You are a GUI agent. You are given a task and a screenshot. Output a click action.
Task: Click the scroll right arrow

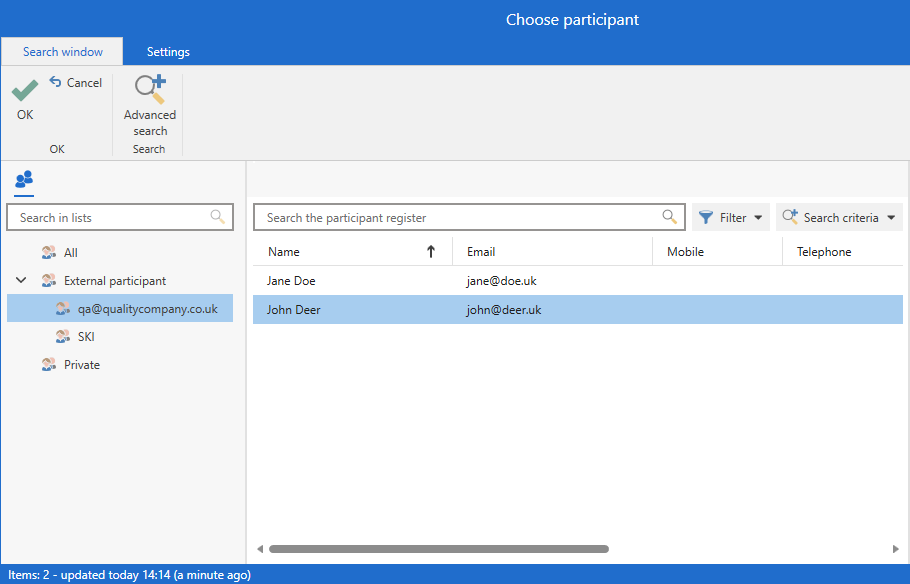tap(895, 549)
